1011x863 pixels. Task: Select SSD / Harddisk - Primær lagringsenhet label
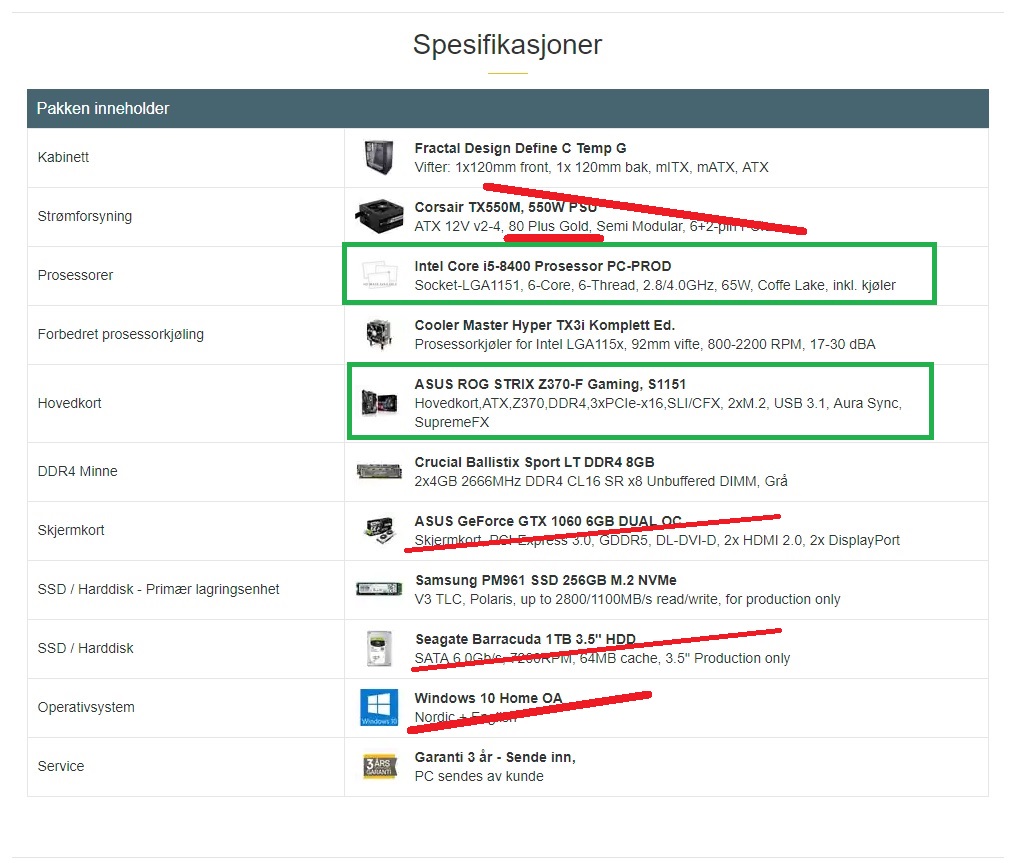pos(159,590)
